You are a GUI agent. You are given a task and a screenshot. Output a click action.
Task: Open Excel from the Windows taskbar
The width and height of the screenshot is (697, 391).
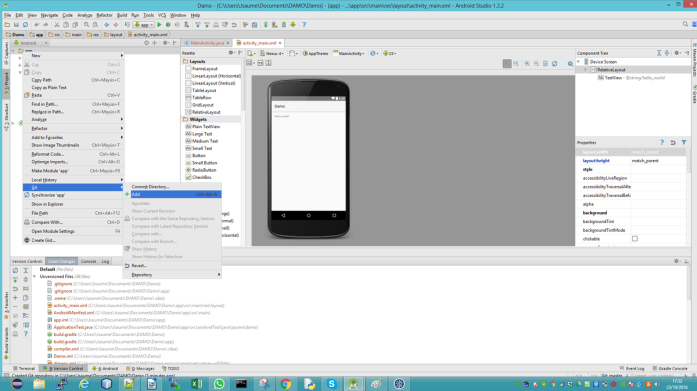point(196,383)
